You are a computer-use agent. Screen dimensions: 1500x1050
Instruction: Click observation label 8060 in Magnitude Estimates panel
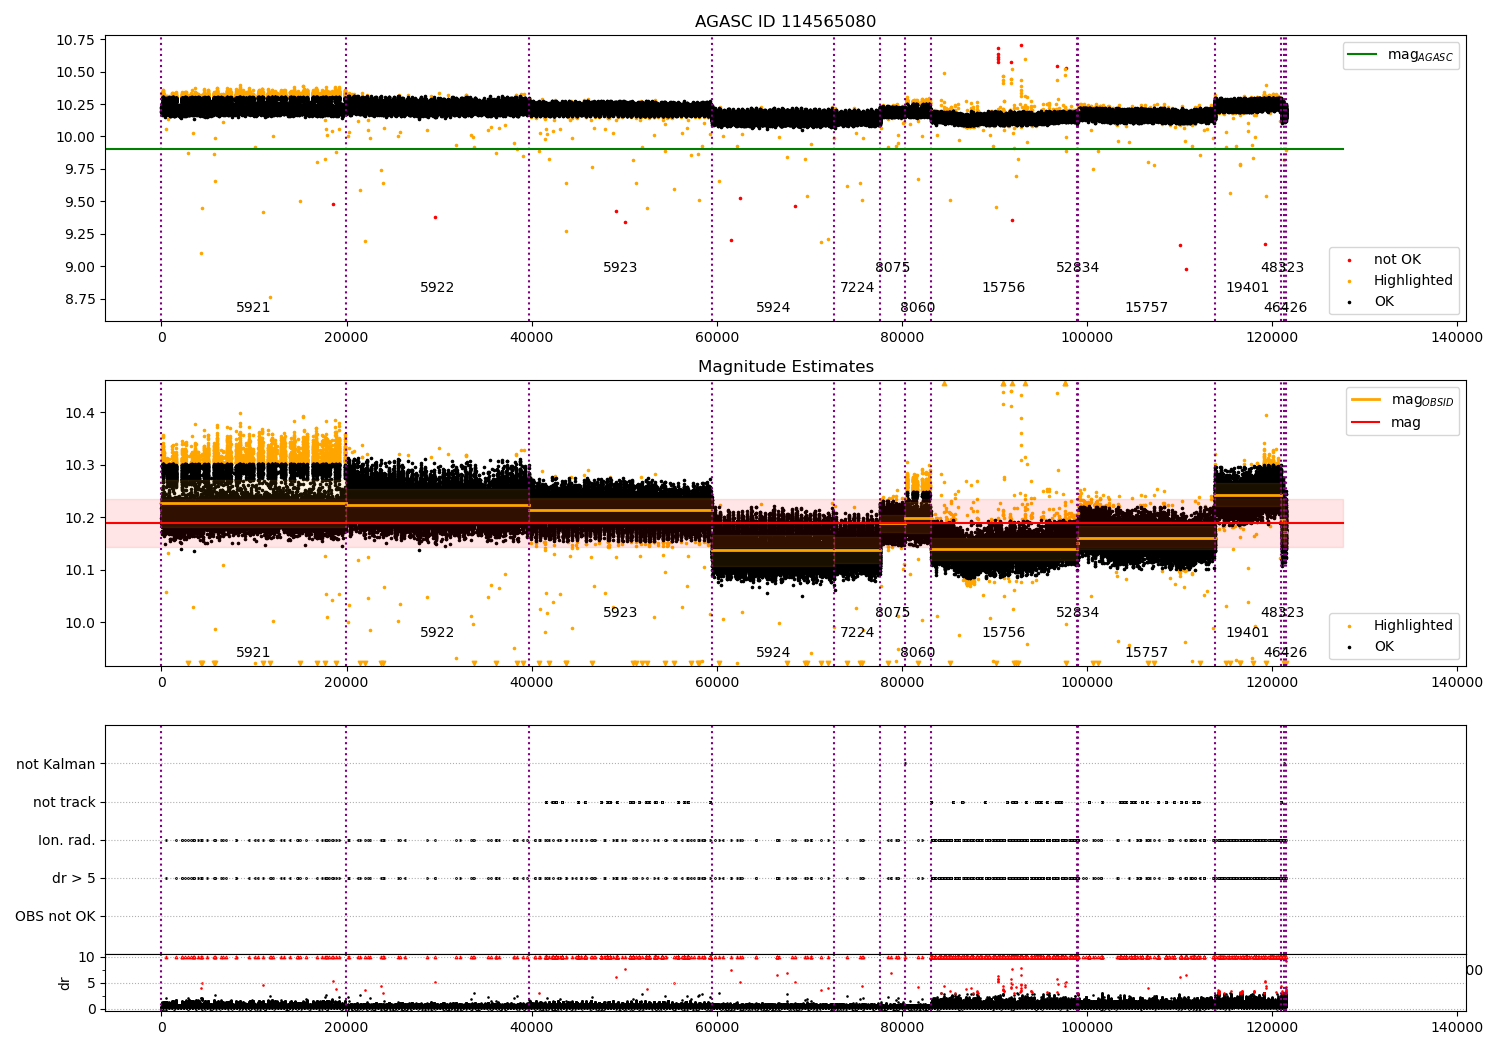pos(917,653)
